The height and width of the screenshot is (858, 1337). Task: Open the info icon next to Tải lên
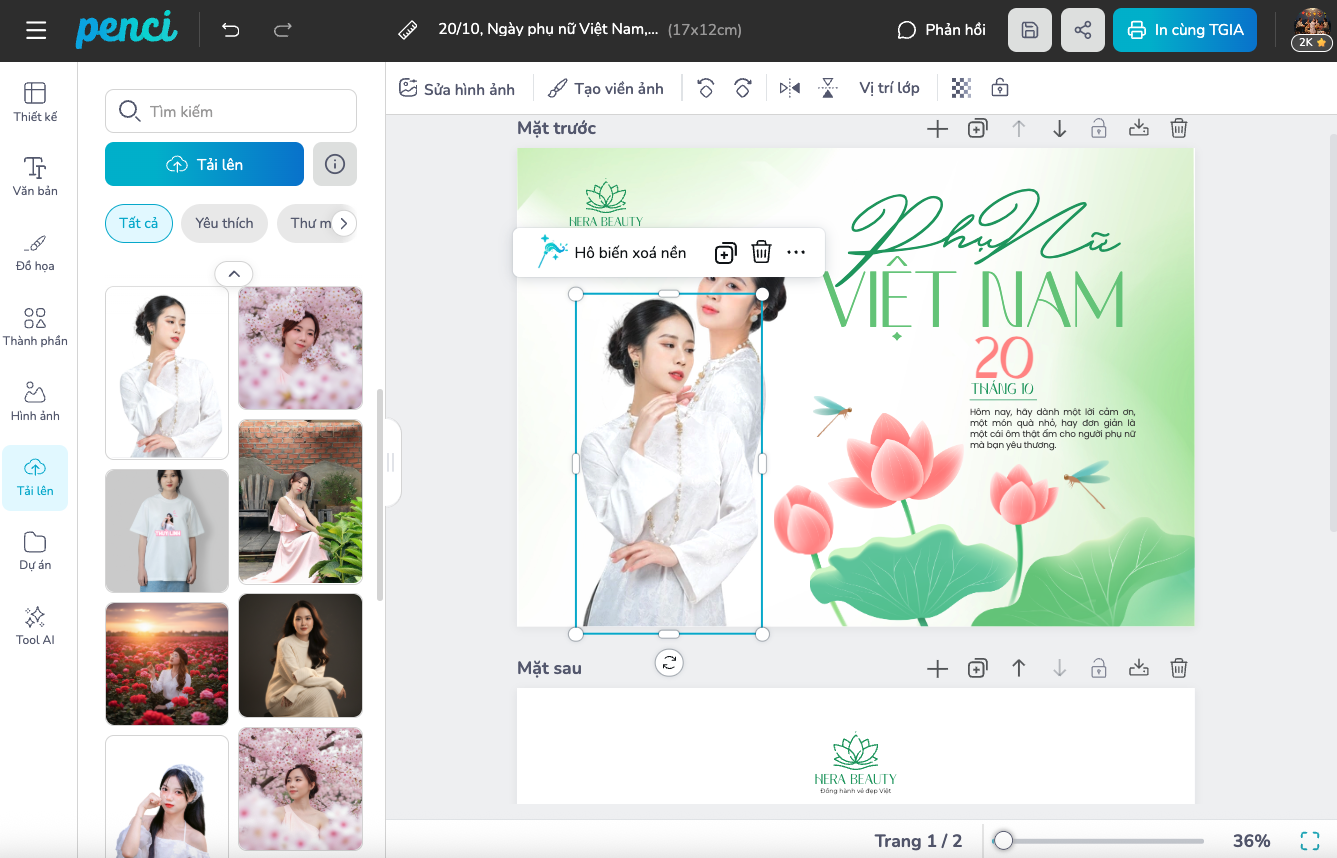tap(335, 164)
